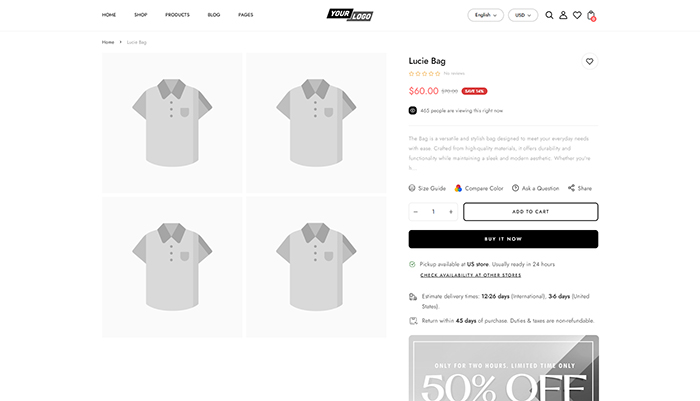Add Lucie Bag to wishlist heart
This screenshot has height=401, width=700.
[x=590, y=61]
